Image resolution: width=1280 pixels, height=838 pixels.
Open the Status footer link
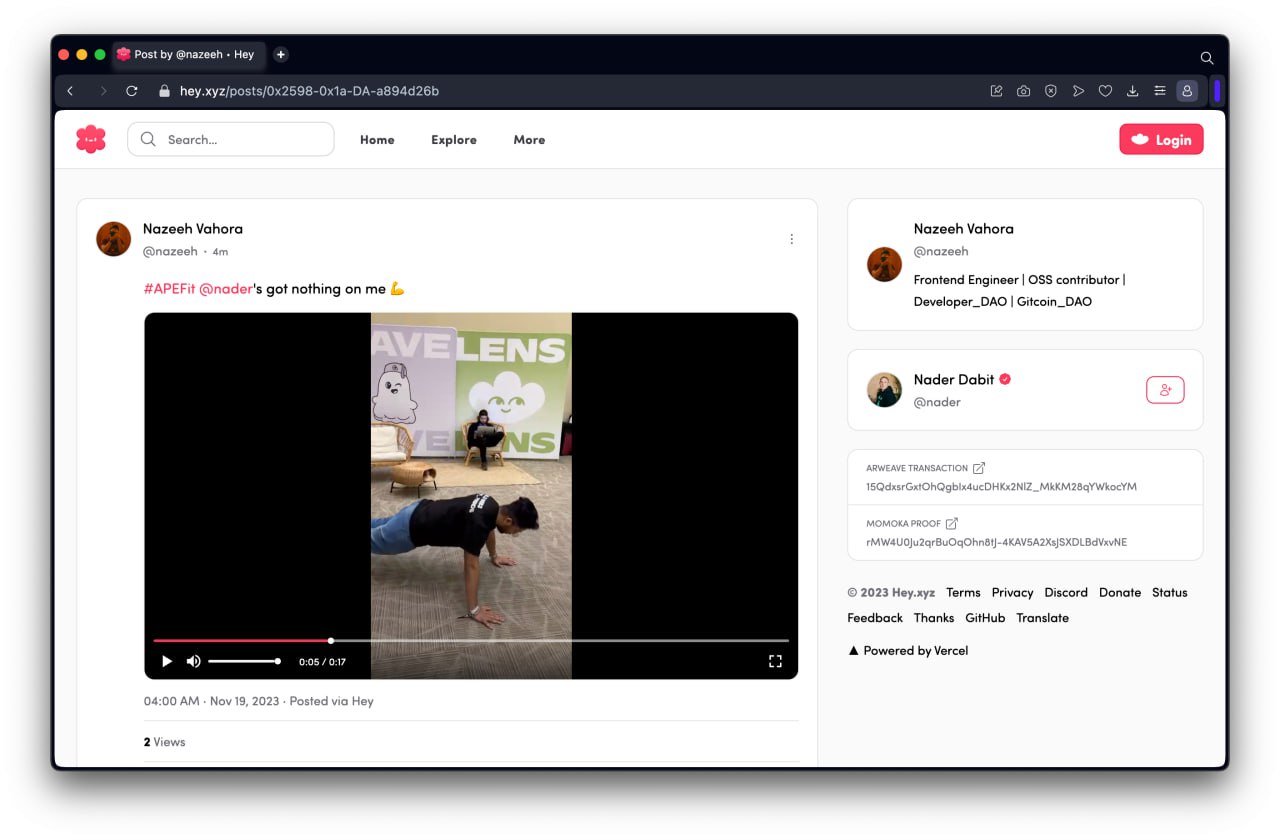click(1169, 592)
